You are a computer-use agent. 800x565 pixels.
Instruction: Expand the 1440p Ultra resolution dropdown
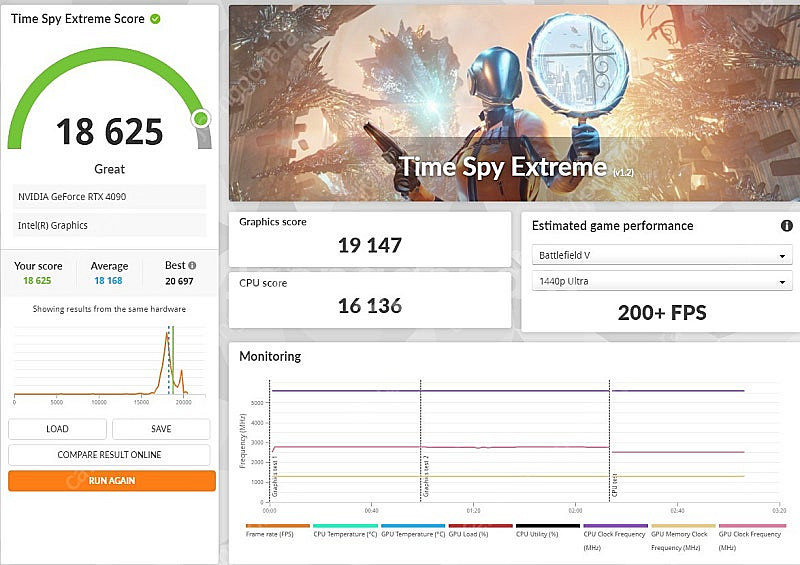(x=660, y=282)
